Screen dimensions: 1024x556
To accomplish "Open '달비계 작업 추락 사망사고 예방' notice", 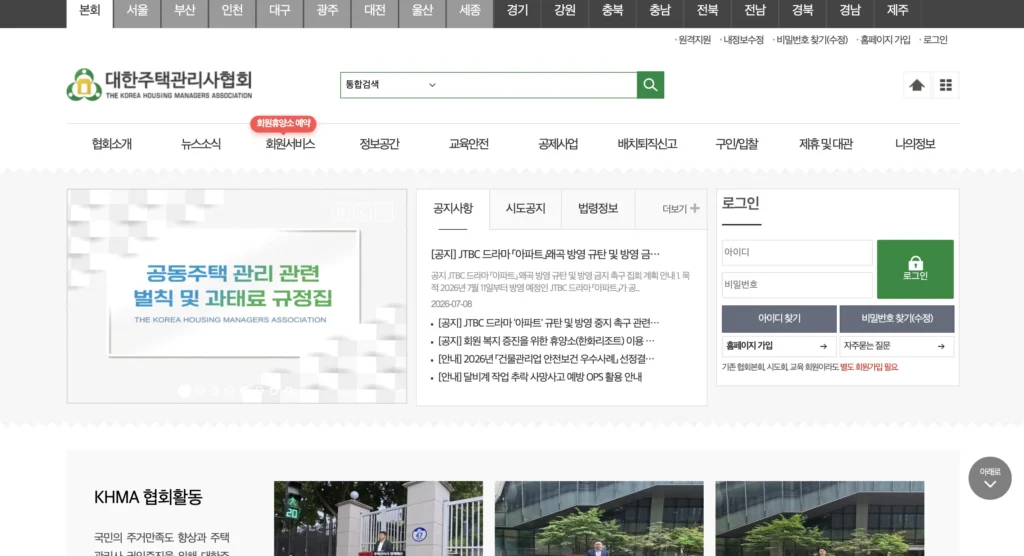I will (539, 377).
